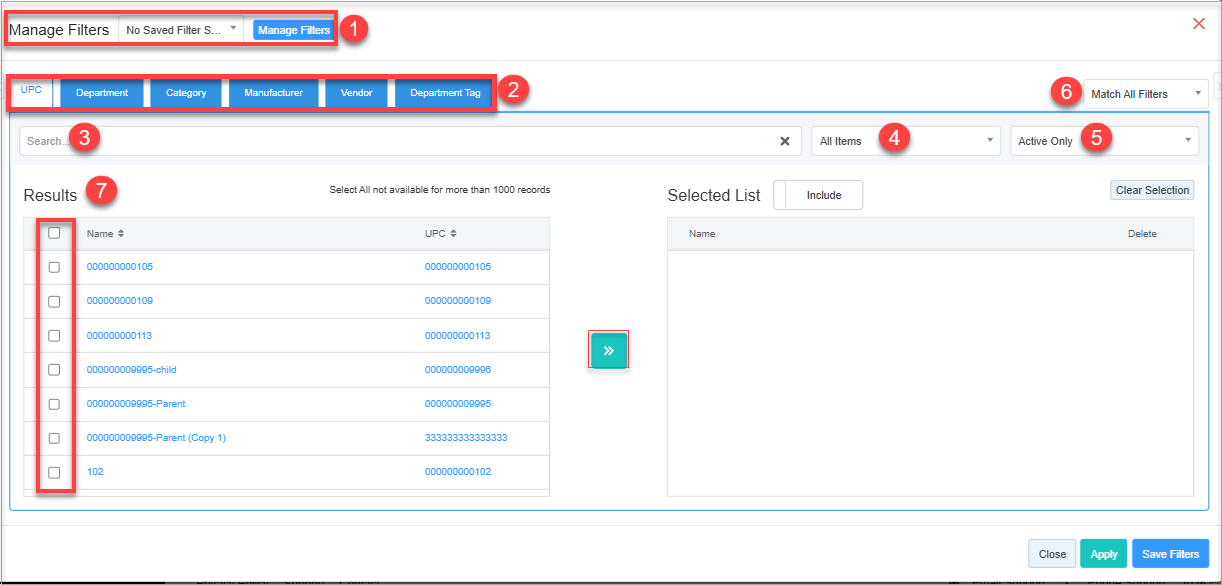Select the Department Tag tab
Image resolution: width=1222 pixels, height=585 pixels.
(x=445, y=93)
